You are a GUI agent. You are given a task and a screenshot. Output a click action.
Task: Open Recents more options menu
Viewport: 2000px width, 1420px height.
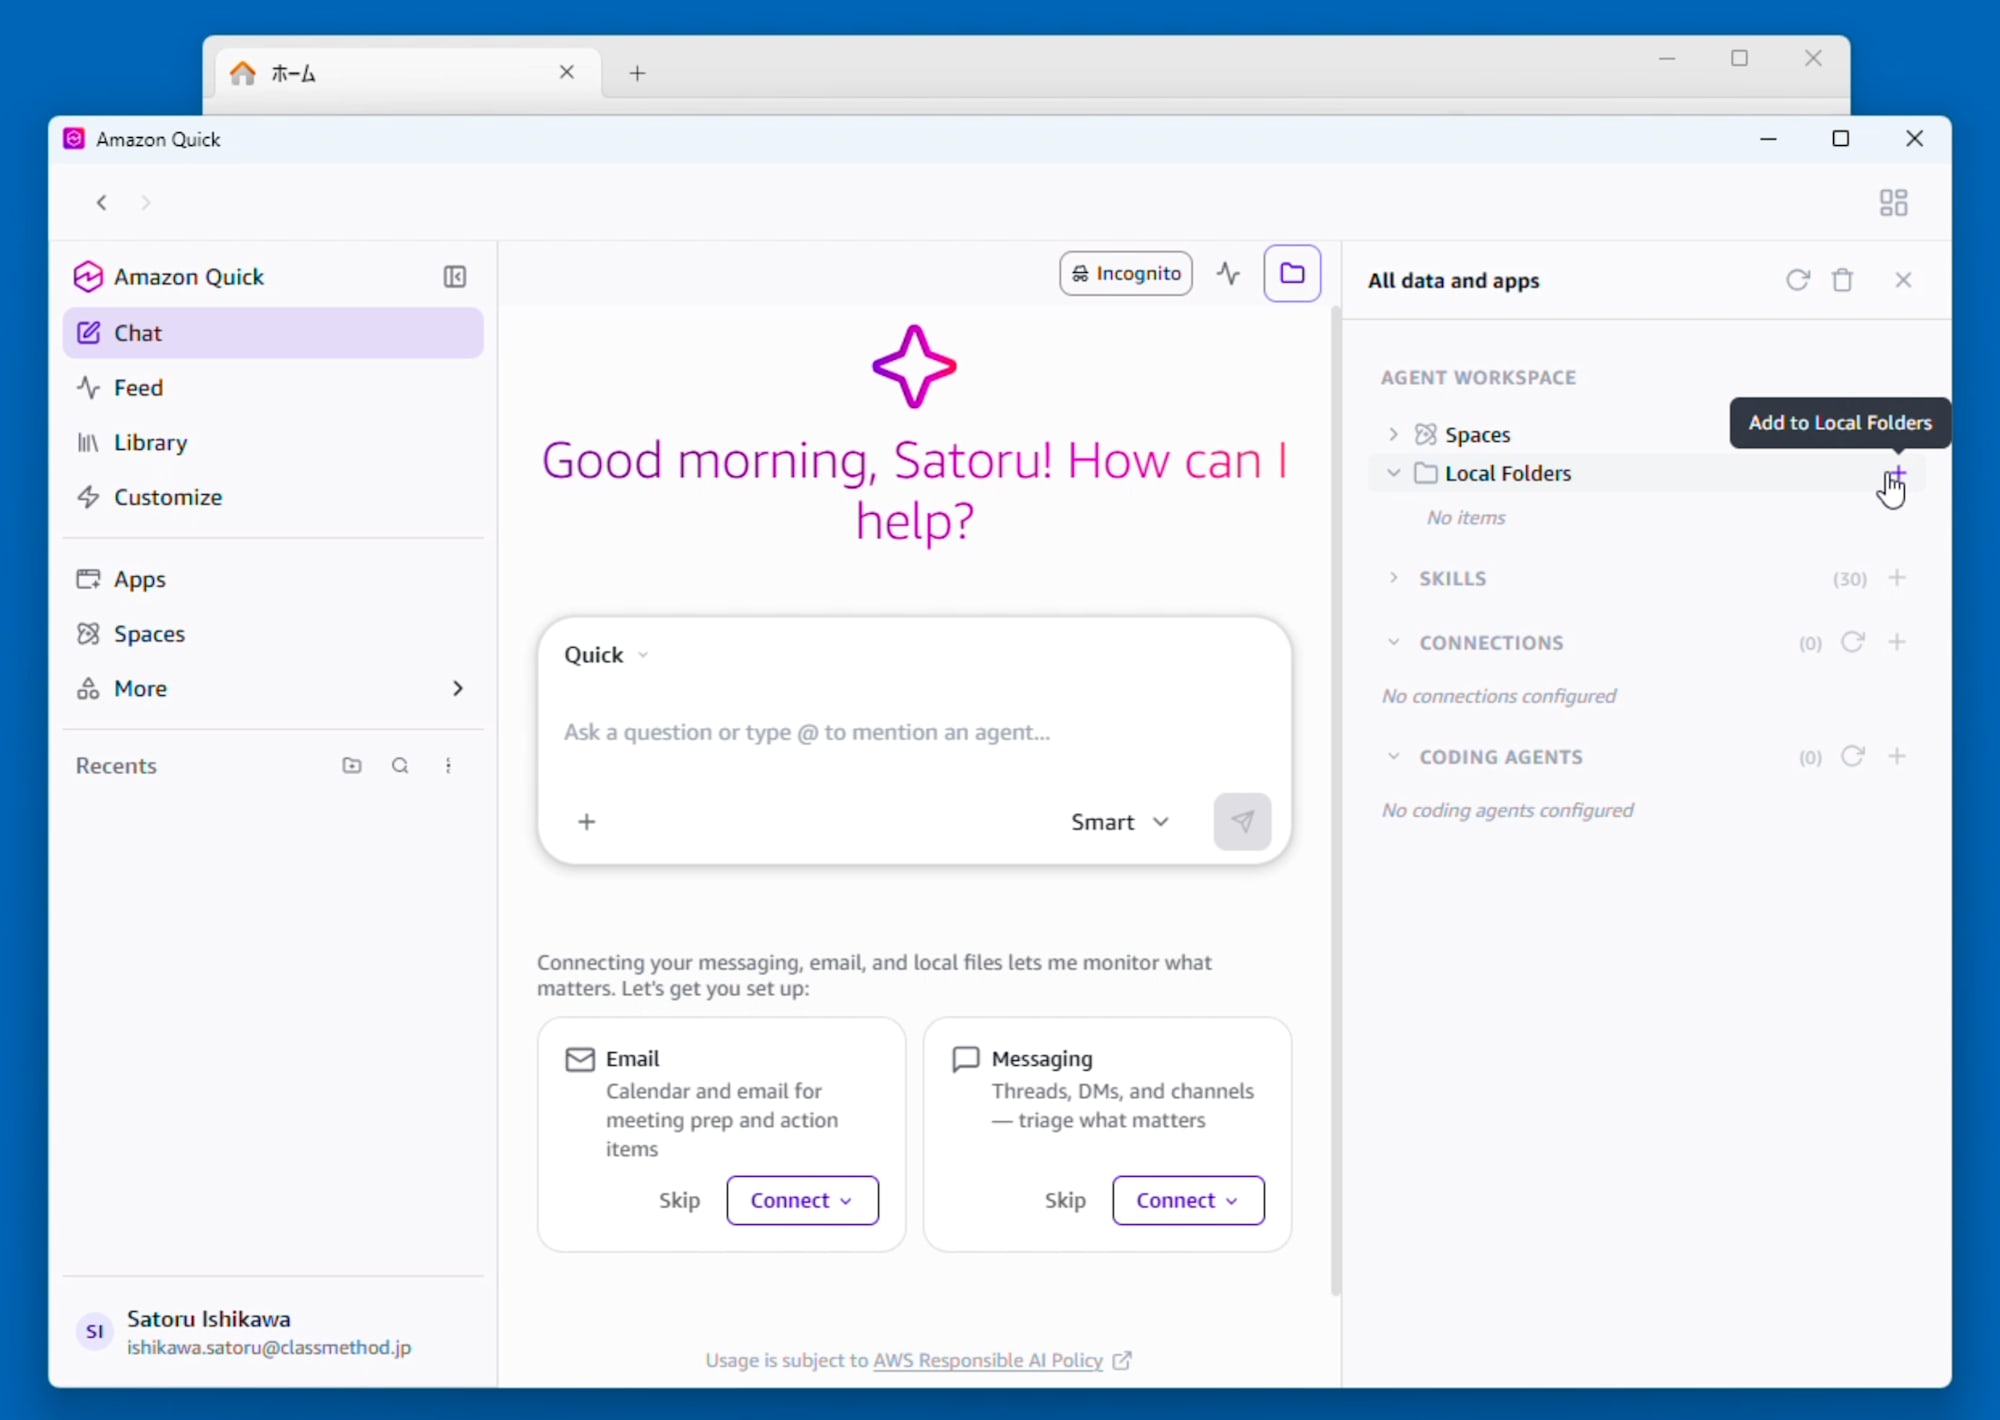coord(448,766)
